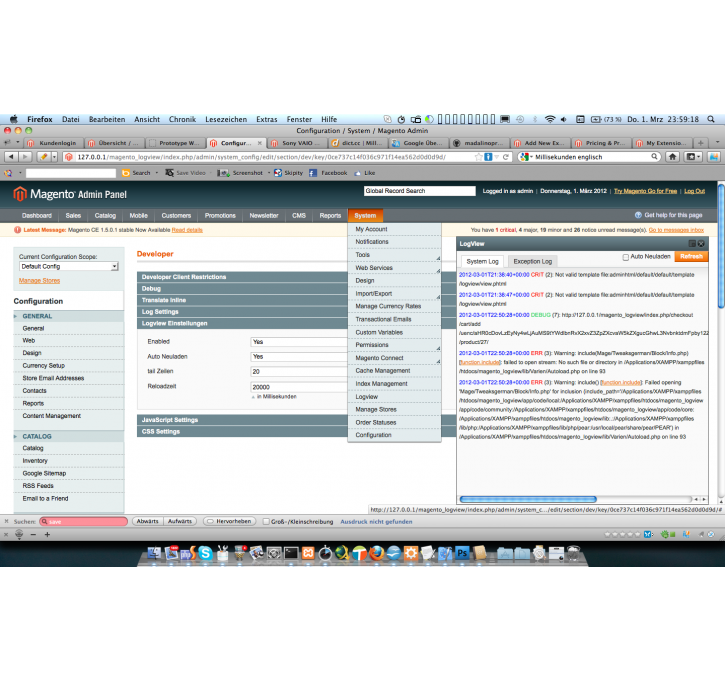
Task: Click the blue info icon in address bar
Action: point(488,157)
